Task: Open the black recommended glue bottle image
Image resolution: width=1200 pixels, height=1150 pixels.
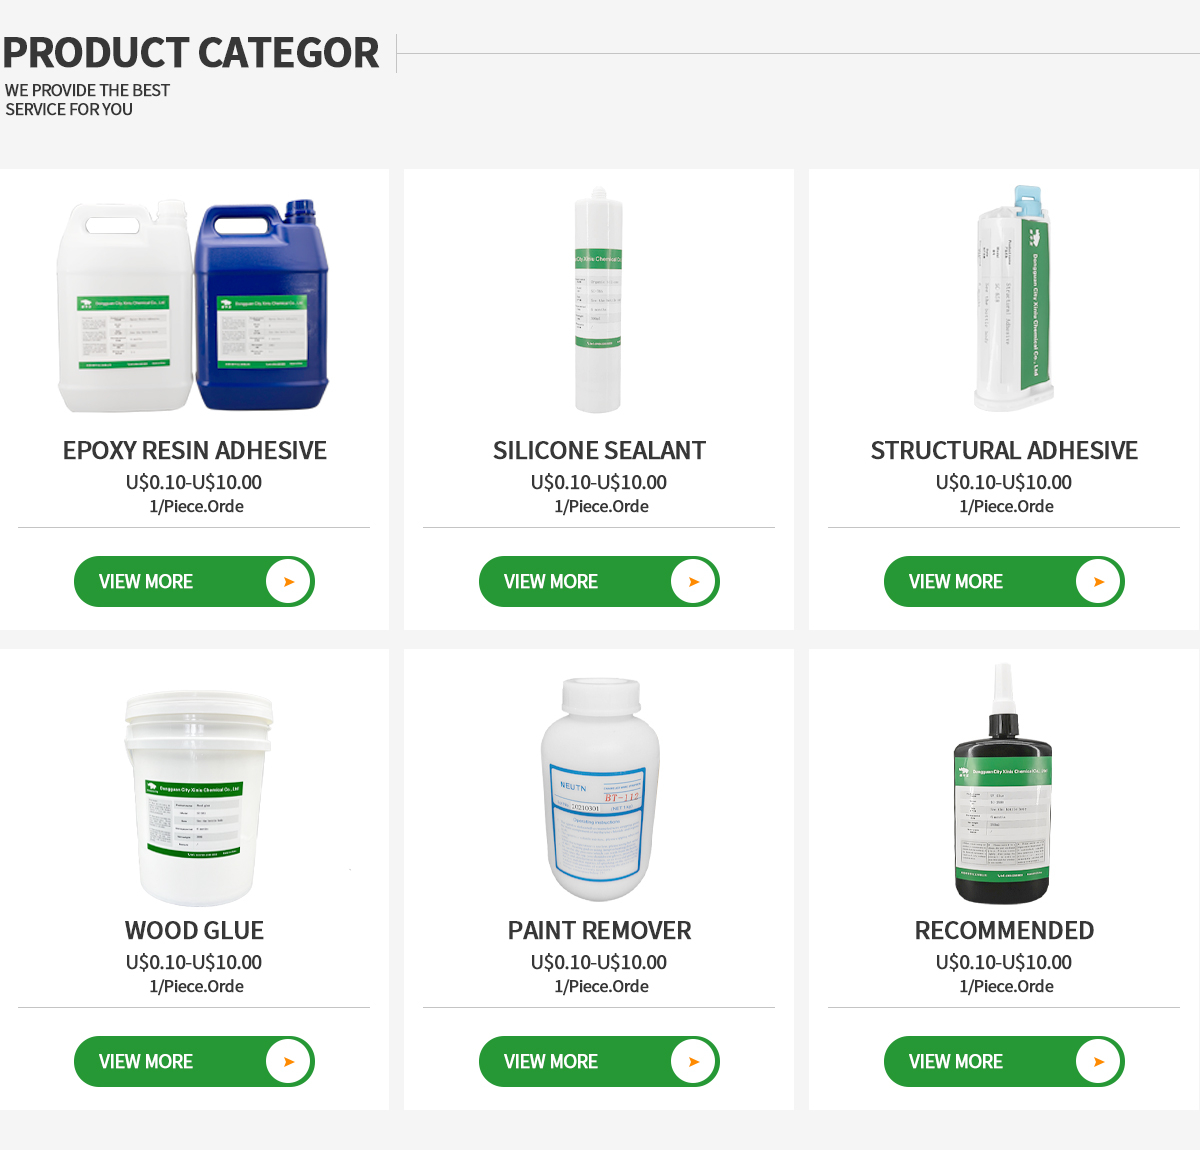Action: [x=1003, y=784]
